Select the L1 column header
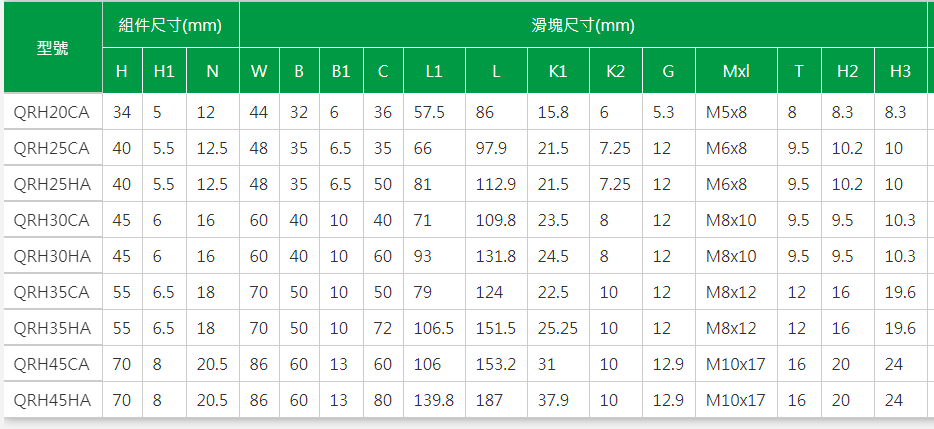 (x=435, y=71)
